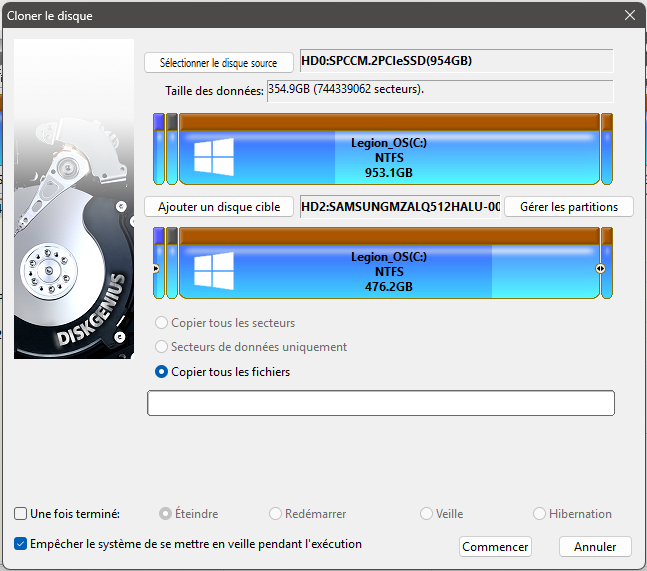Select target Legion_OS(C:) 476.2GB partition
The image size is (647, 571).
[x=389, y=263]
